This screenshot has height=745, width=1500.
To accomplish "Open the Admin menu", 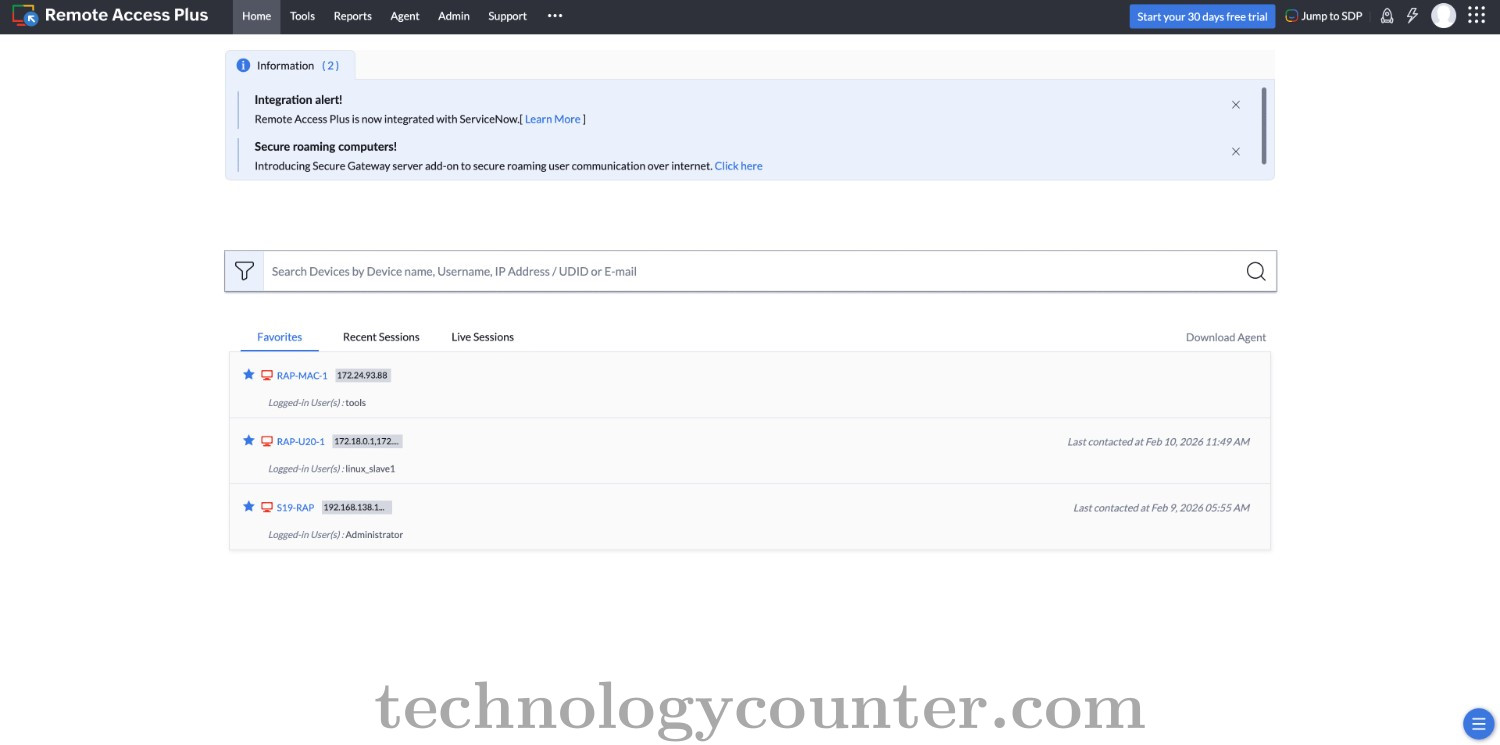I will point(454,16).
